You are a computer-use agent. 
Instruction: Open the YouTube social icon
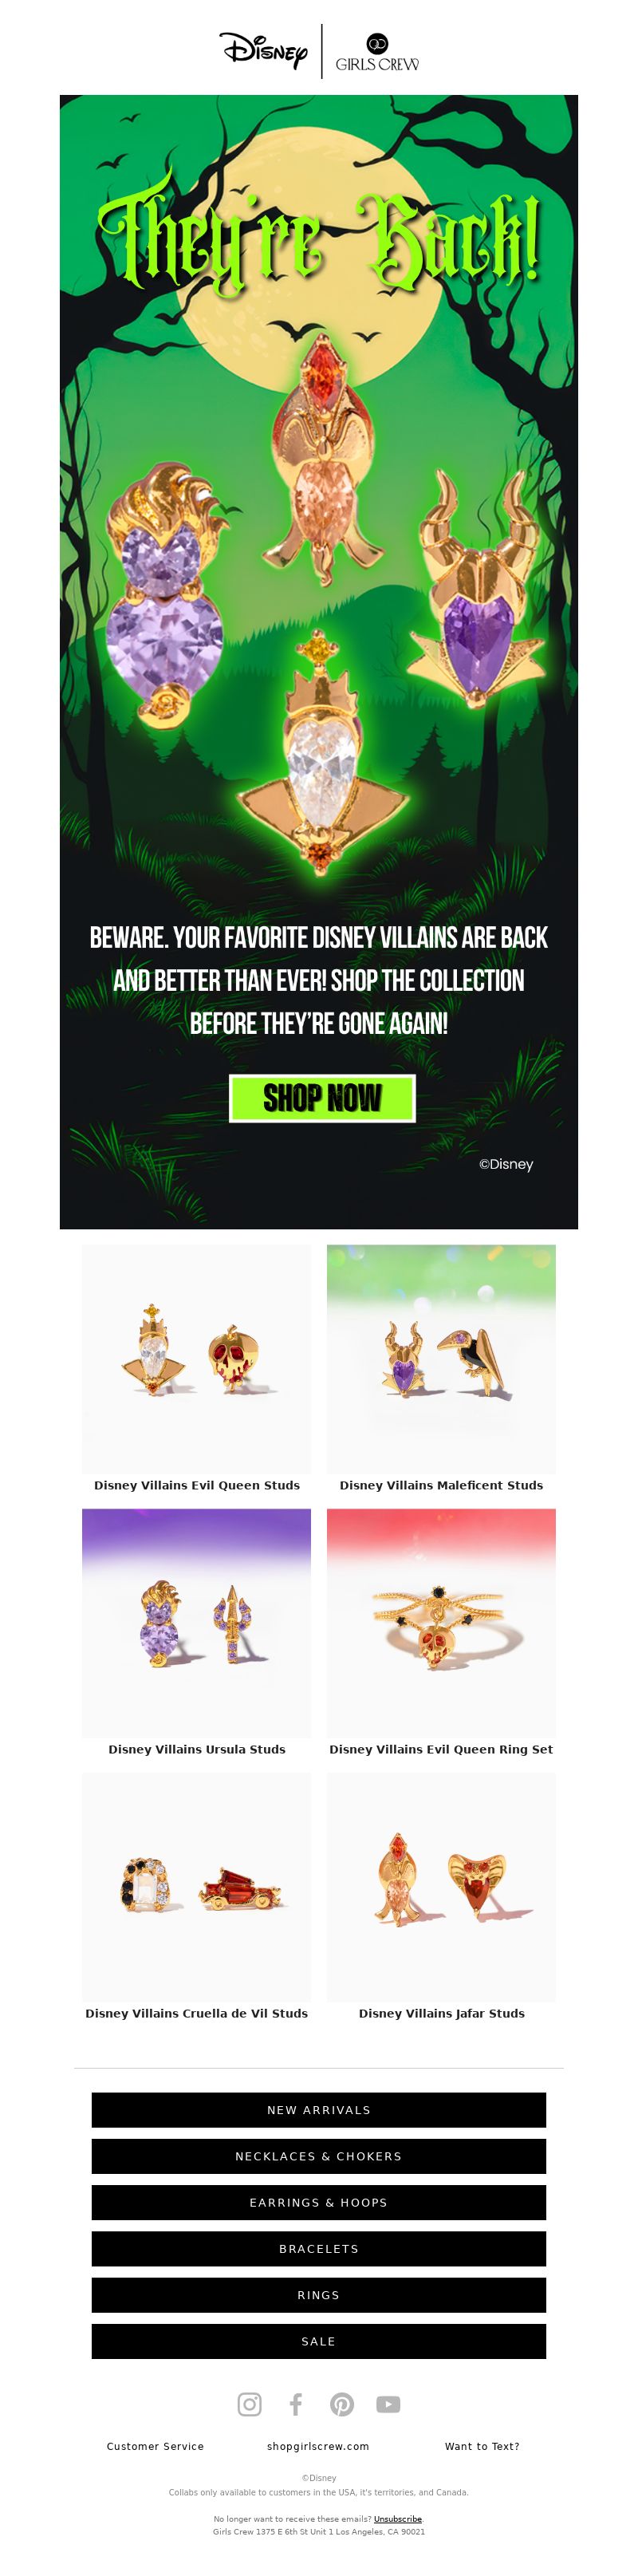coord(388,2403)
